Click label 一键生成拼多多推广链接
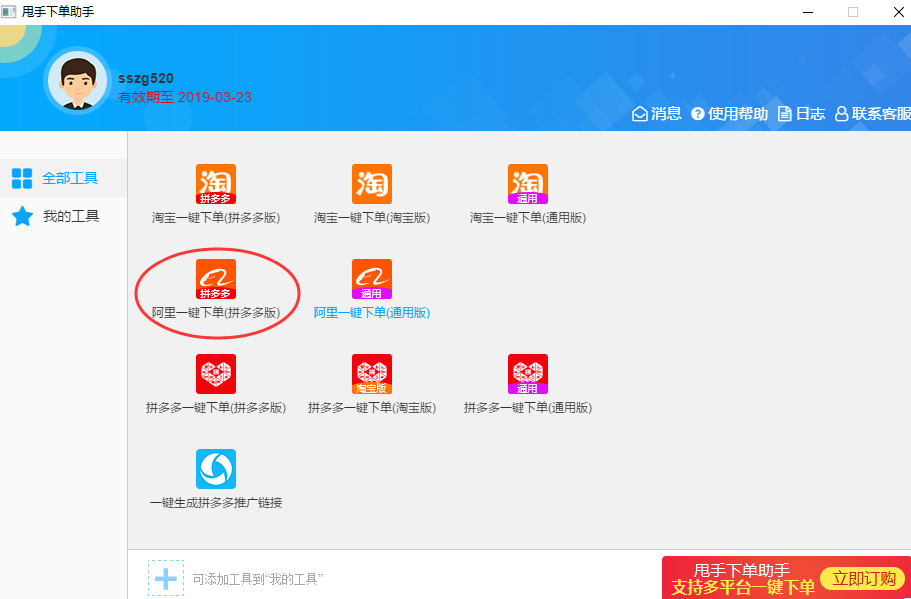The height and width of the screenshot is (599, 911). click(x=216, y=503)
